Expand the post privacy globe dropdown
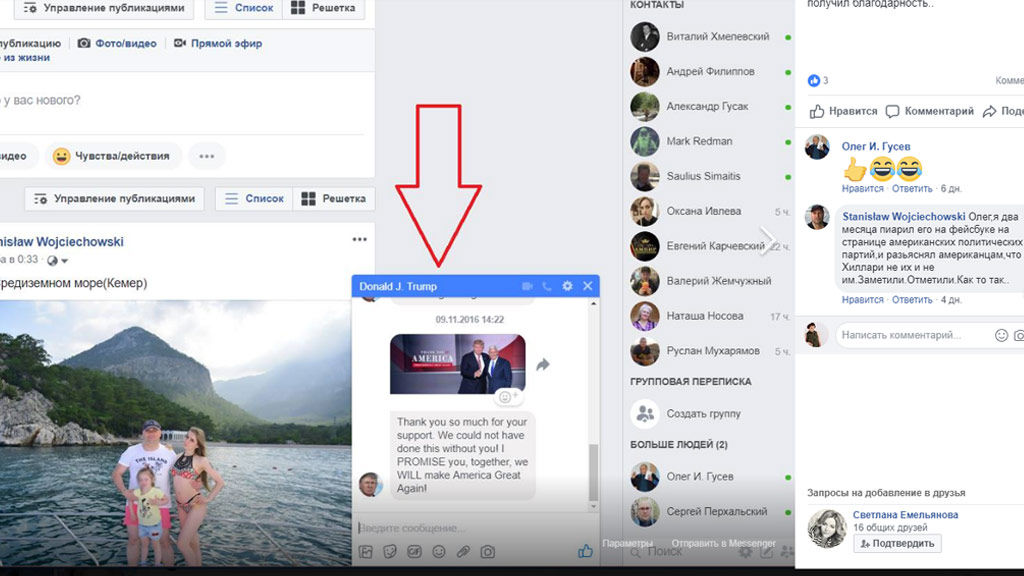This screenshot has width=1024, height=576. (57, 261)
